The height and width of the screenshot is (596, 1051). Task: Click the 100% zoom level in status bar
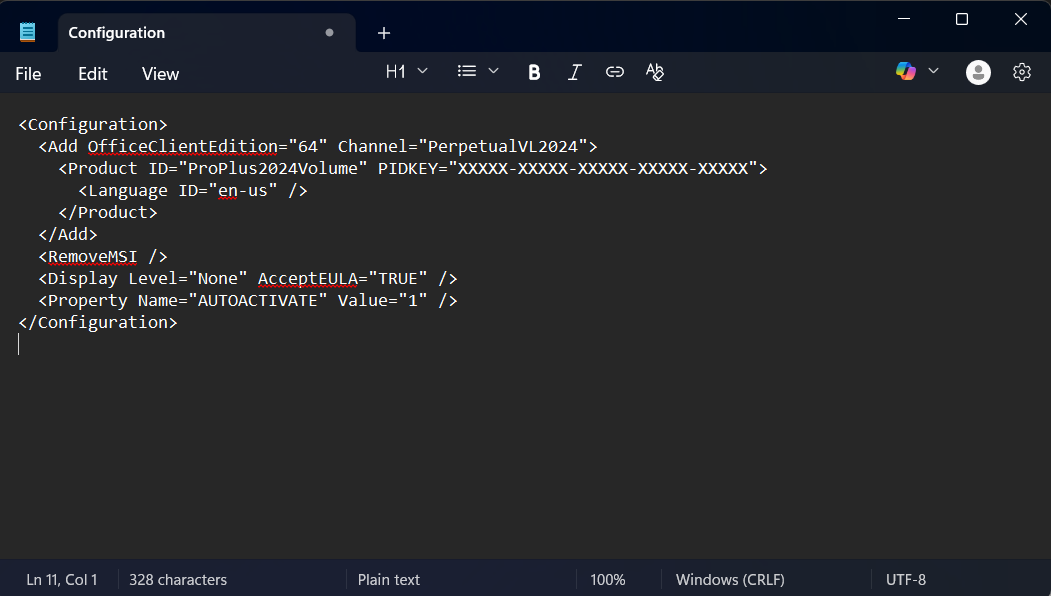[x=607, y=580]
